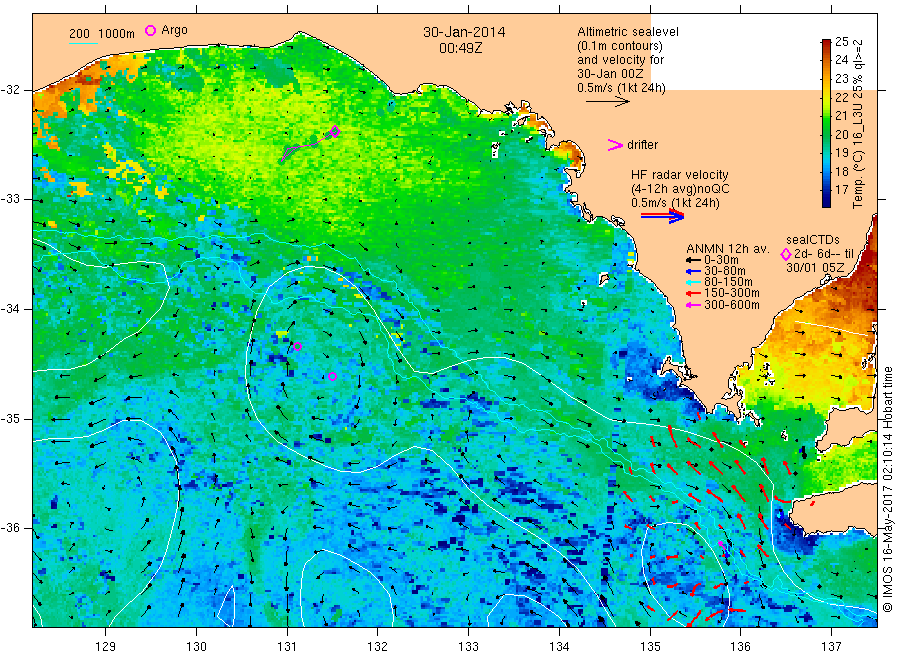This screenshot has height=660, width=900.
Task: Click the IMOS copyright vertical text
Action: pyautogui.click(x=887, y=488)
